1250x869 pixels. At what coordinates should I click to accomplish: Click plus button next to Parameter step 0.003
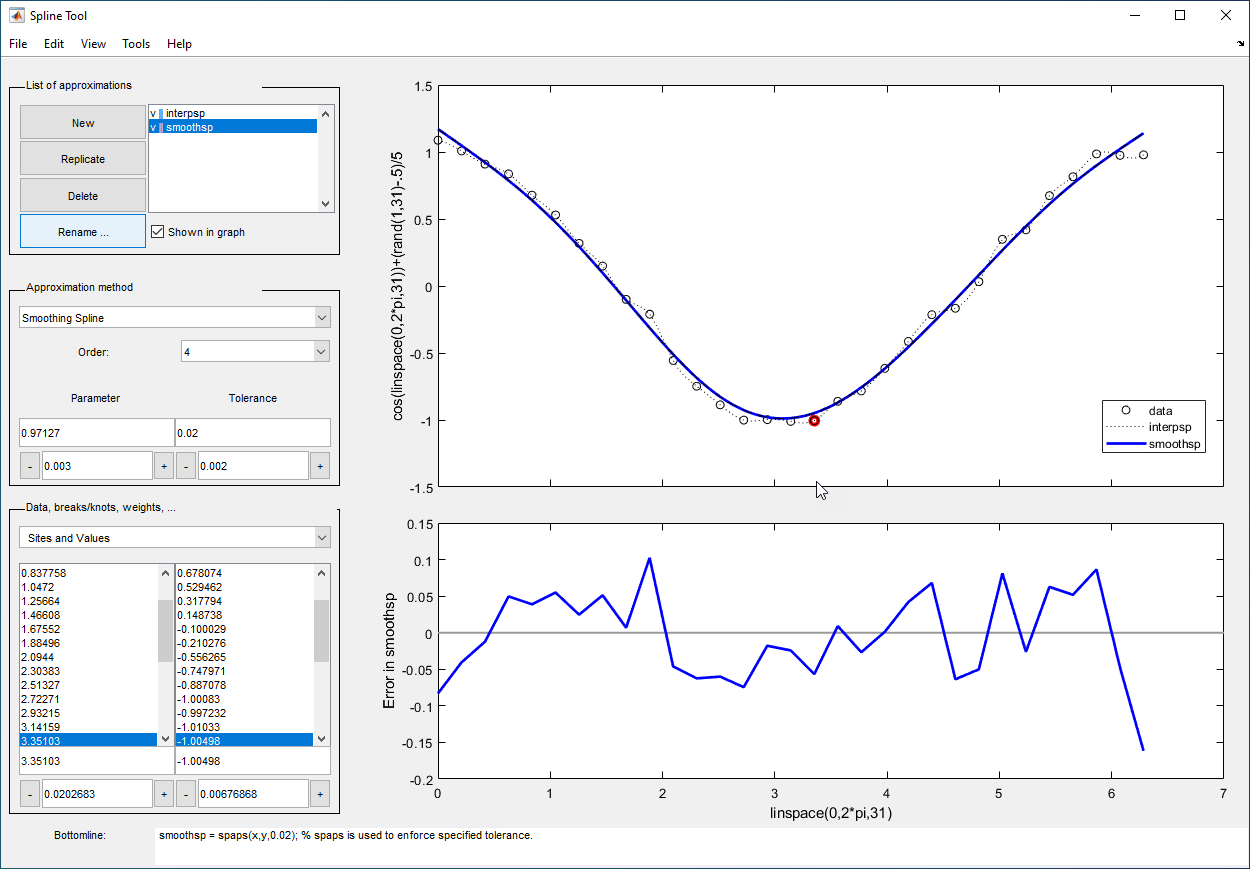163,466
